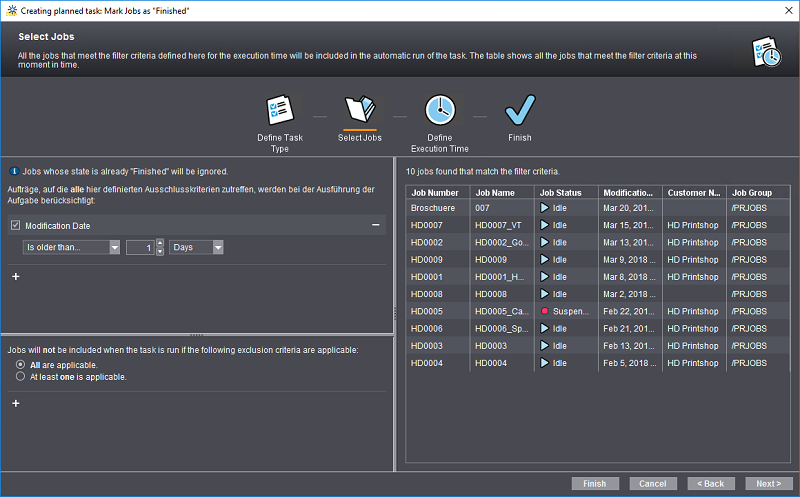The image size is (800, 497).
Task: Sort table by Job Status column header
Action: click(x=563, y=191)
